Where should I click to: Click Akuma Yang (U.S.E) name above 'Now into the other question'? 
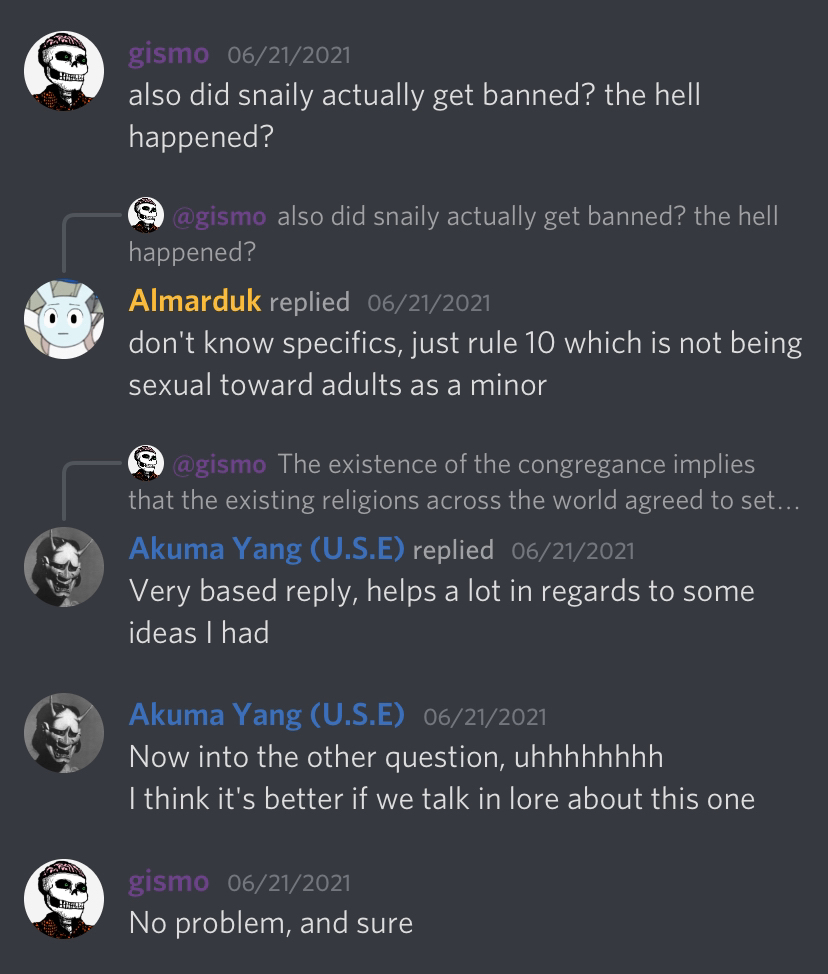click(x=267, y=715)
